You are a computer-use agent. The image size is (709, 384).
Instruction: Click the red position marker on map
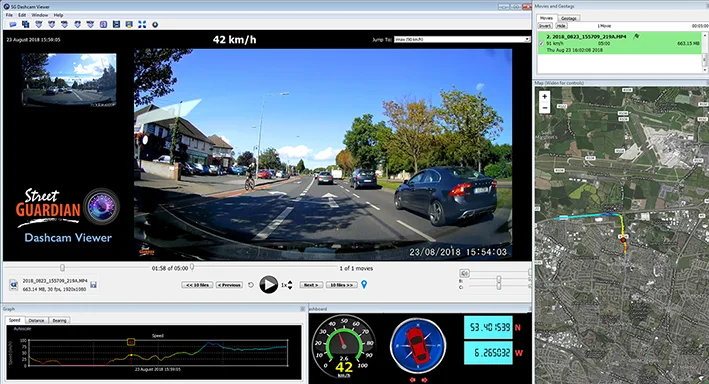coord(623,239)
